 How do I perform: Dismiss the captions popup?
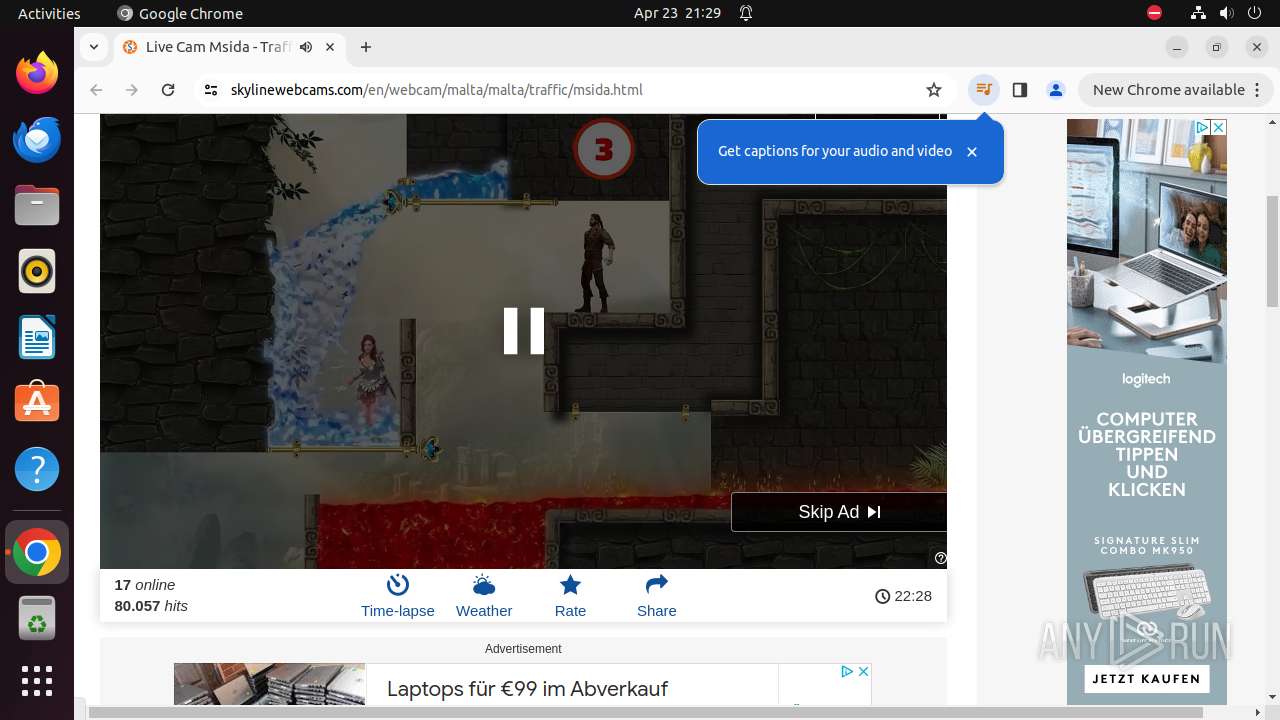[971, 152]
